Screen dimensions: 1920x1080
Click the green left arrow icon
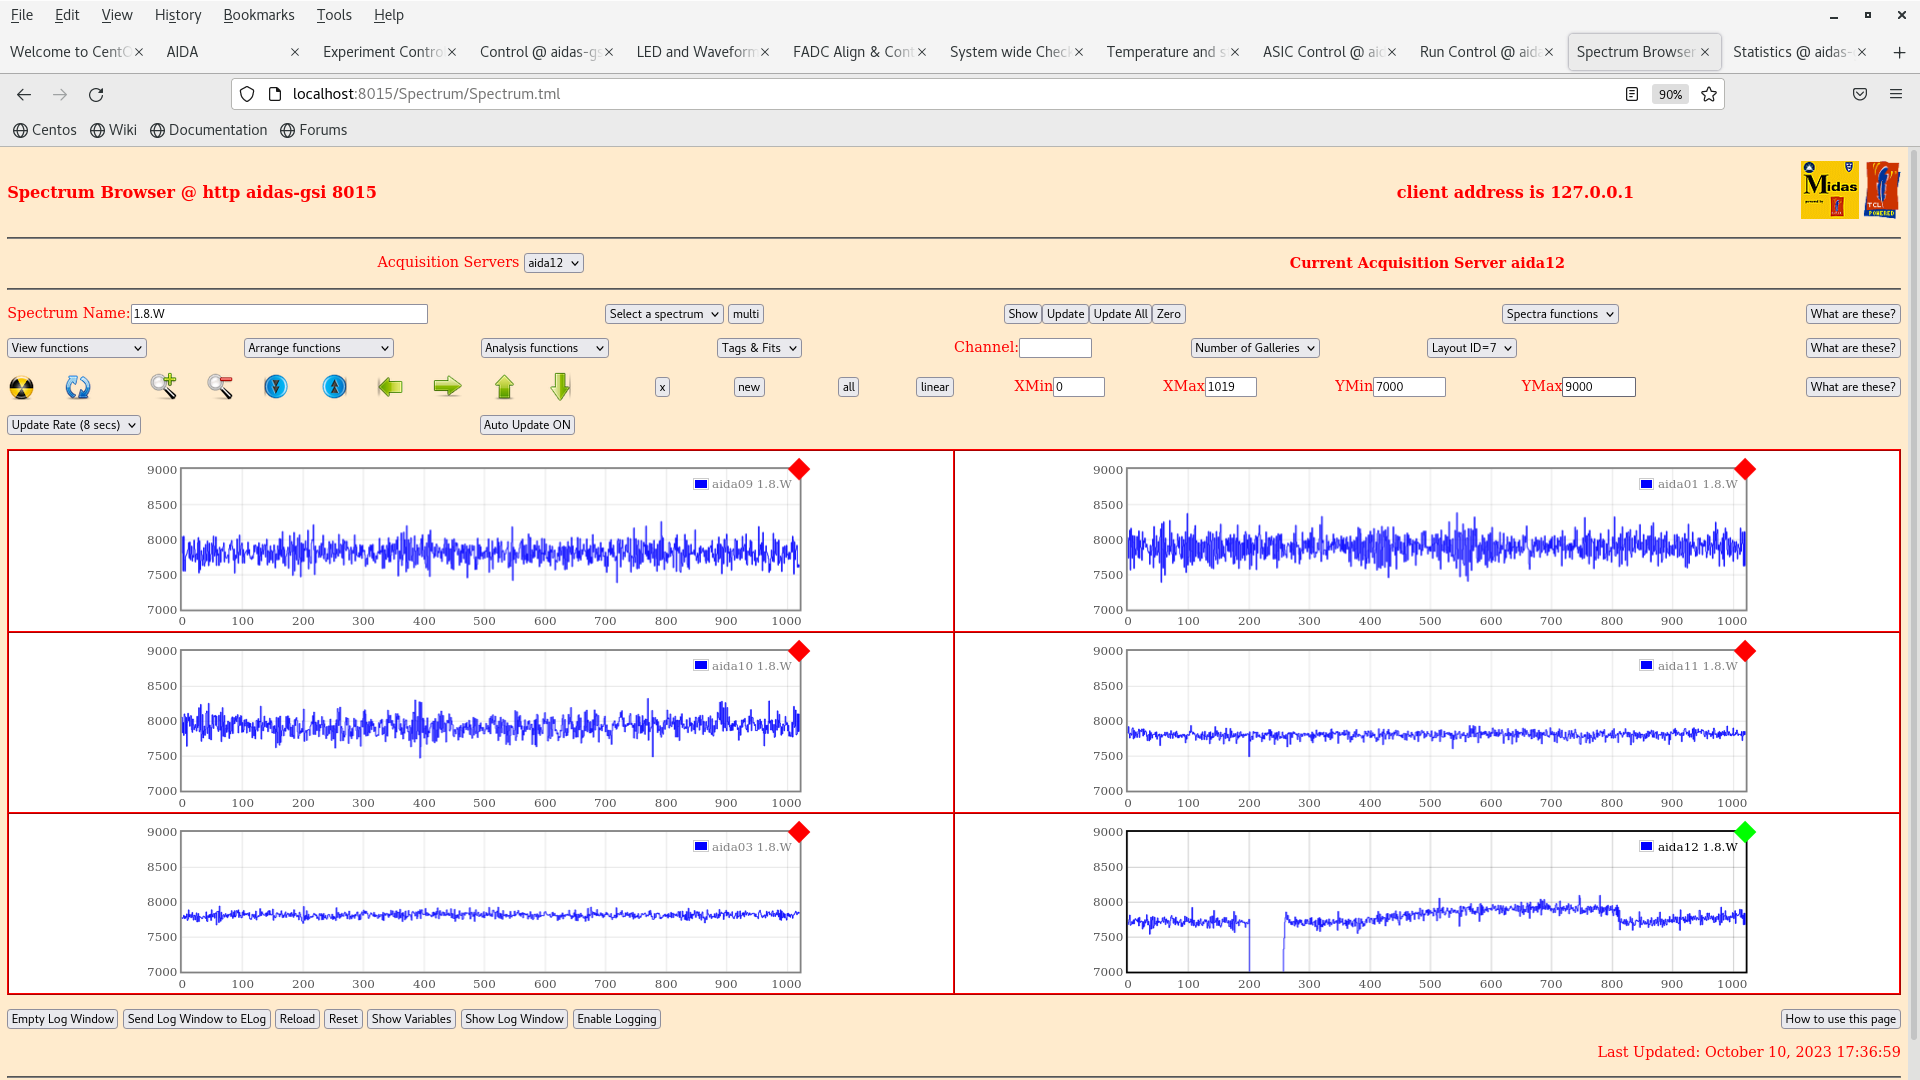tap(390, 387)
